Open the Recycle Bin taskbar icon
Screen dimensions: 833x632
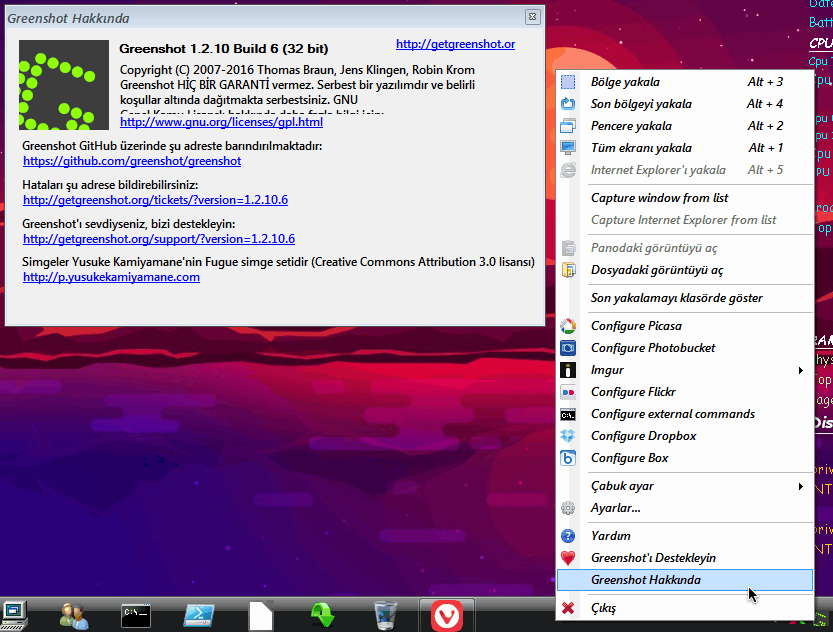[385, 615]
